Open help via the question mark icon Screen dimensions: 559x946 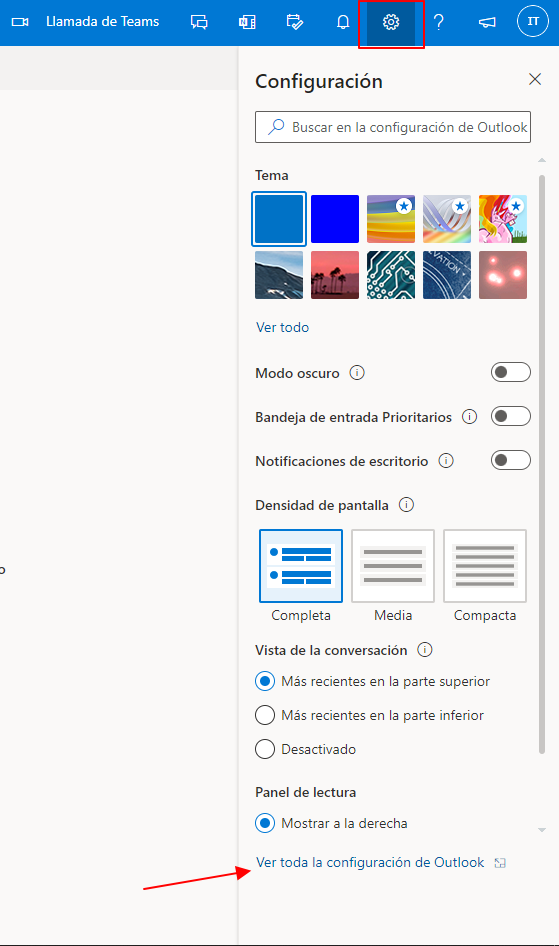point(438,22)
